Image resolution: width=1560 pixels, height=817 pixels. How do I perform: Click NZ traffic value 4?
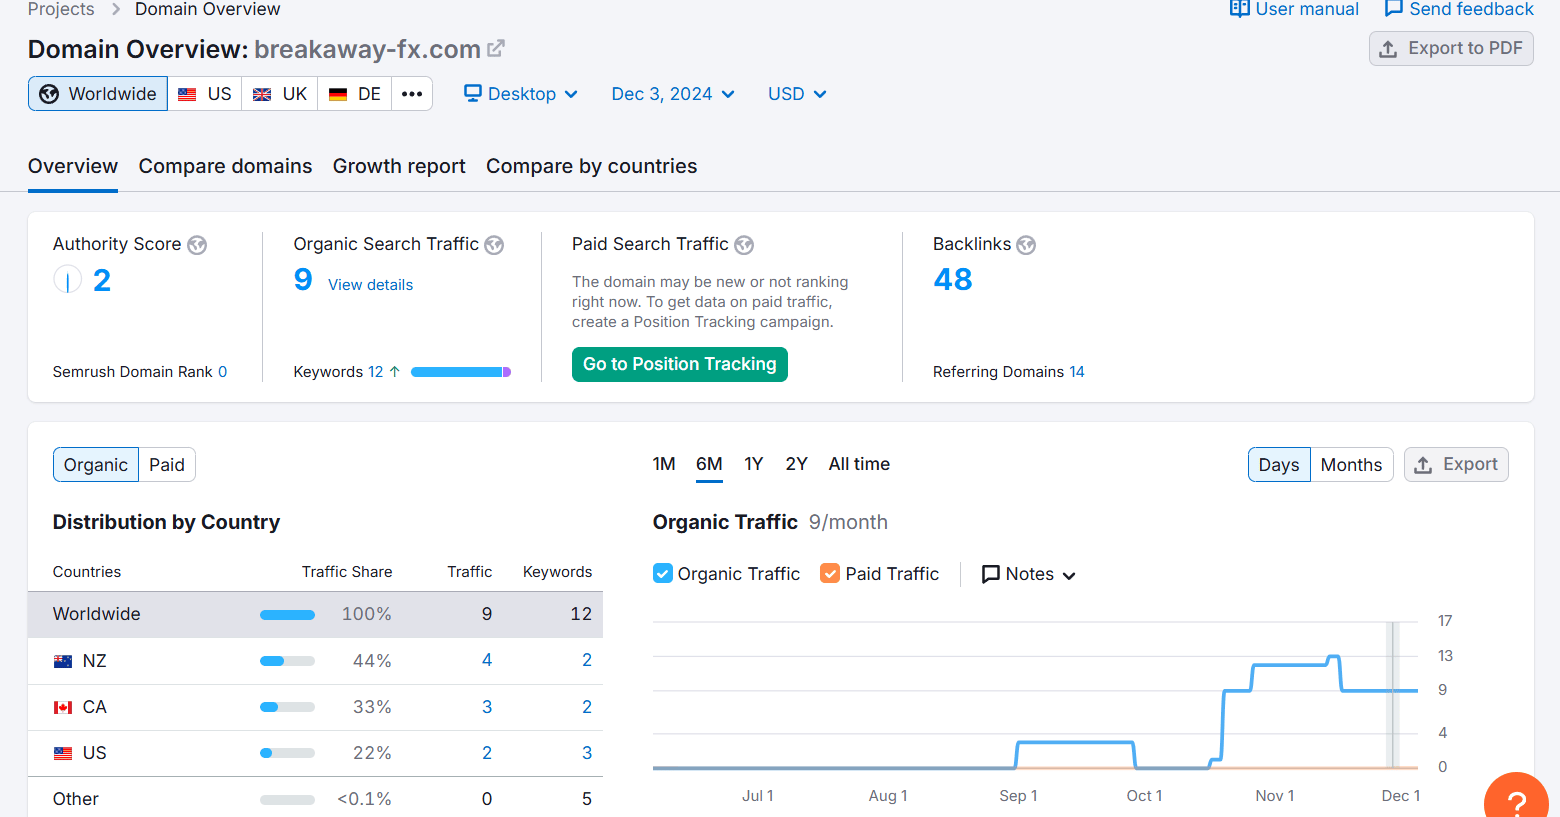(487, 660)
